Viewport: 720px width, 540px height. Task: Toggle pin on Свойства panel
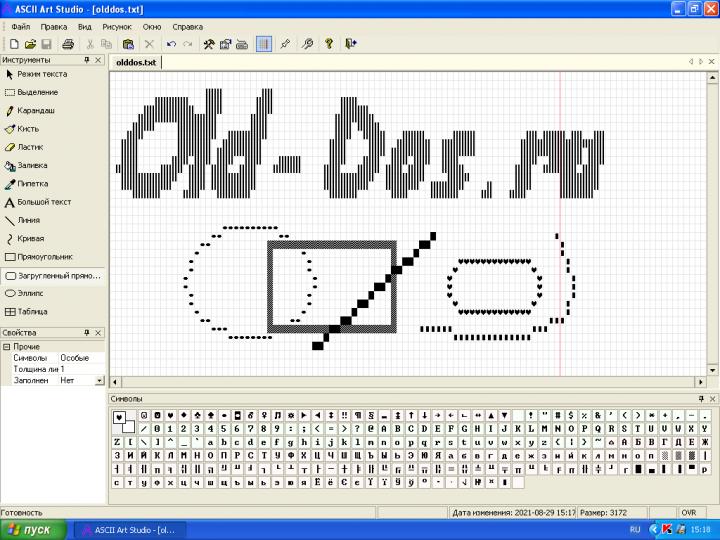pyautogui.click(x=86, y=332)
